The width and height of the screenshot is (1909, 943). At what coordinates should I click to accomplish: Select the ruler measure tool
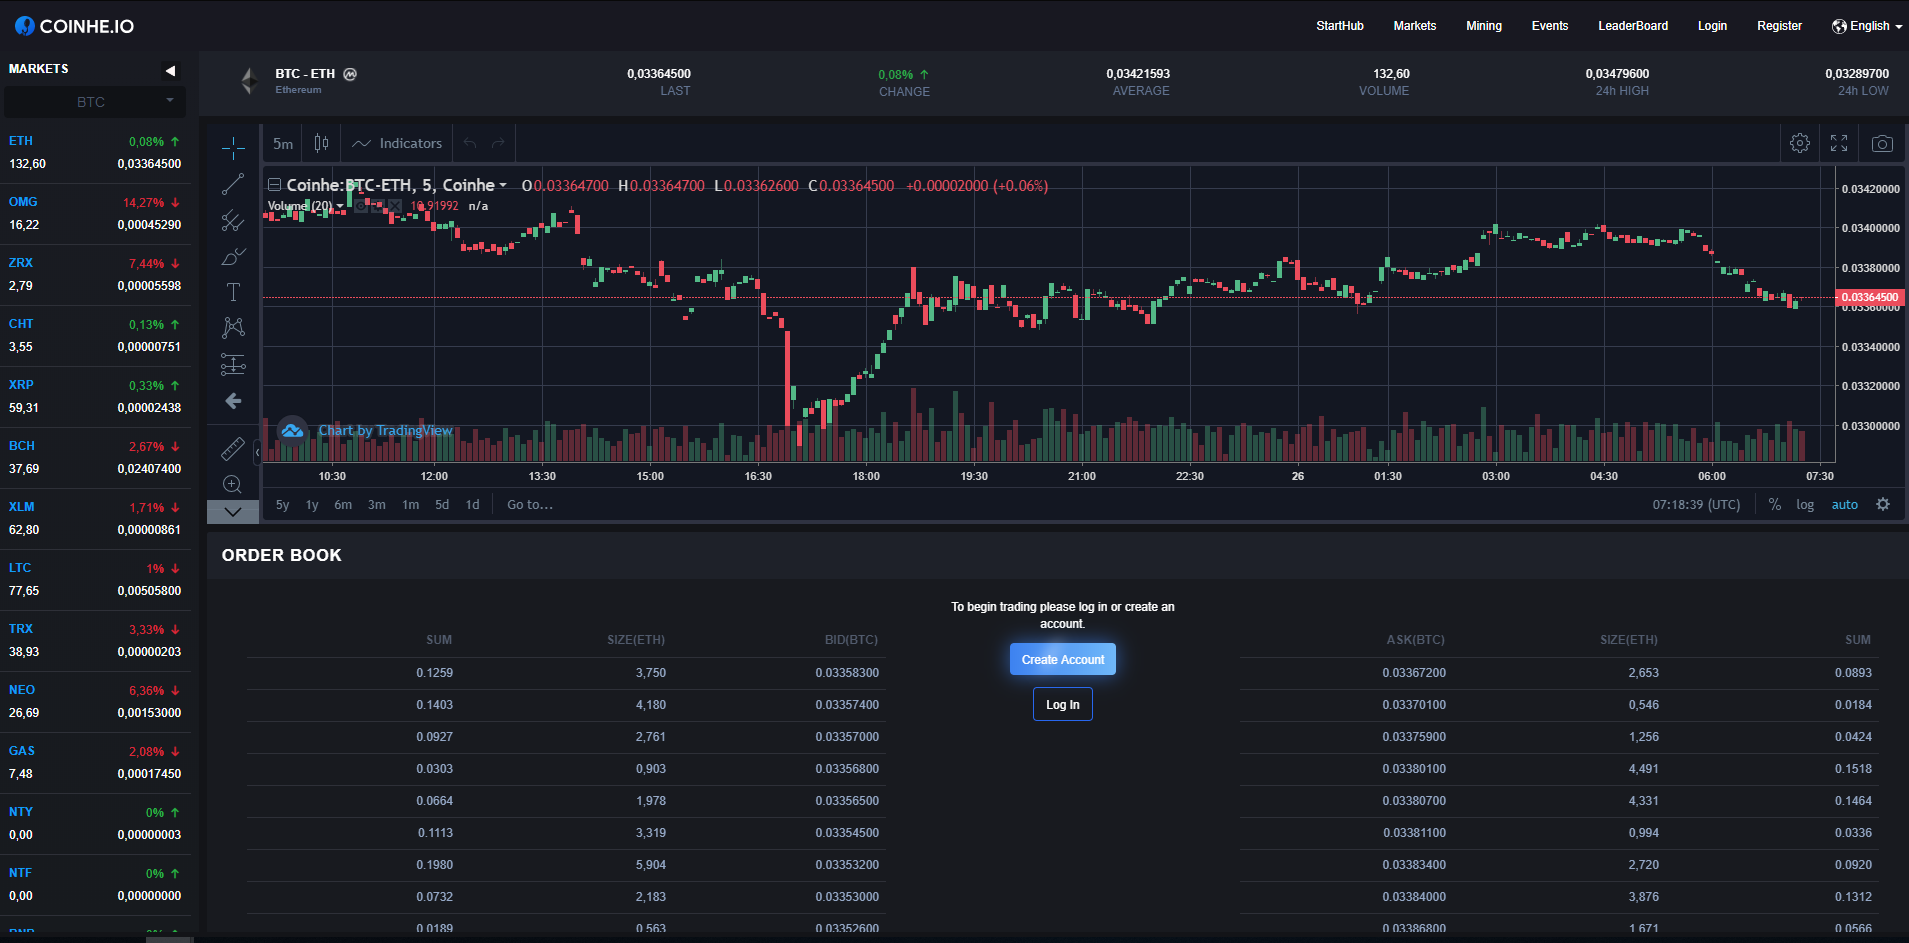tap(233, 448)
